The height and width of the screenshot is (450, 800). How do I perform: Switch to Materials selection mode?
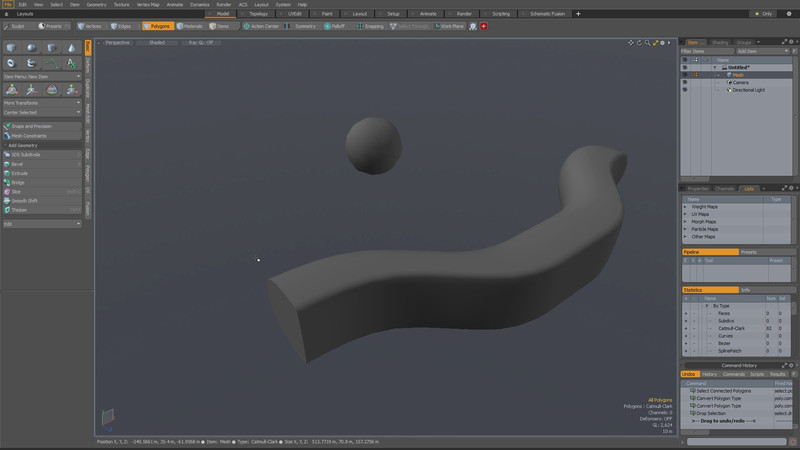click(x=190, y=26)
